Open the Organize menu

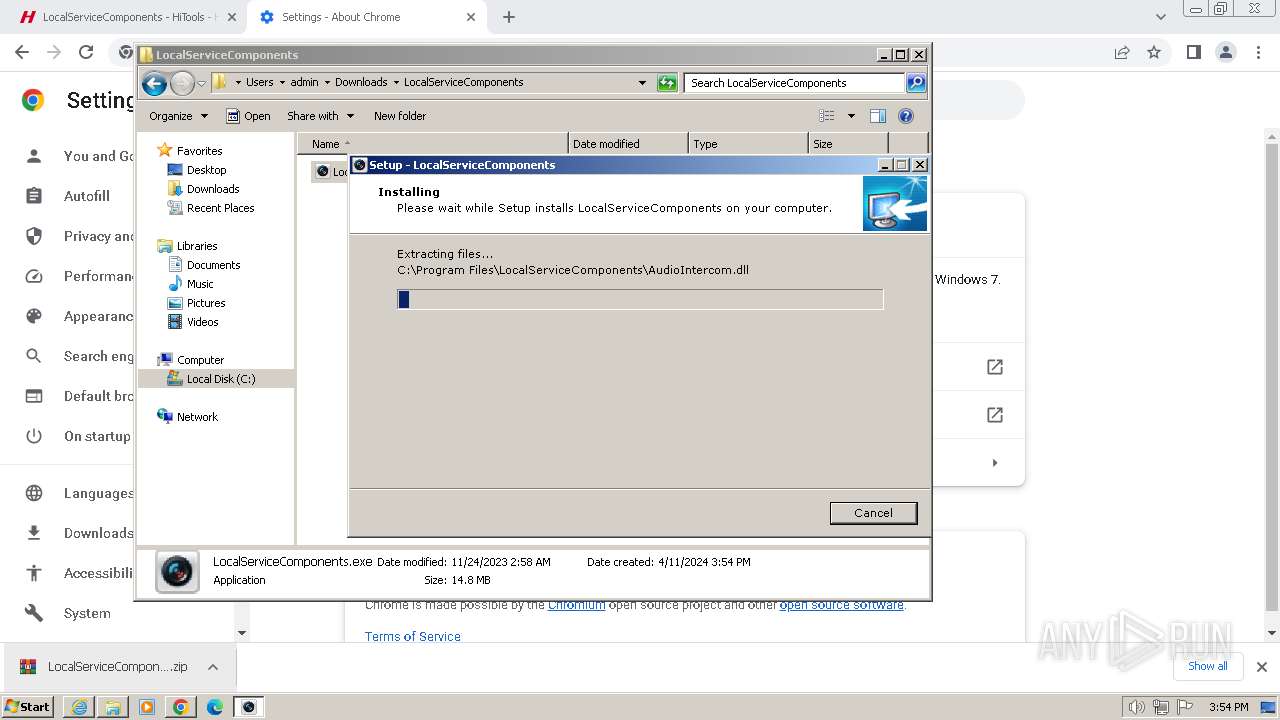tap(178, 116)
